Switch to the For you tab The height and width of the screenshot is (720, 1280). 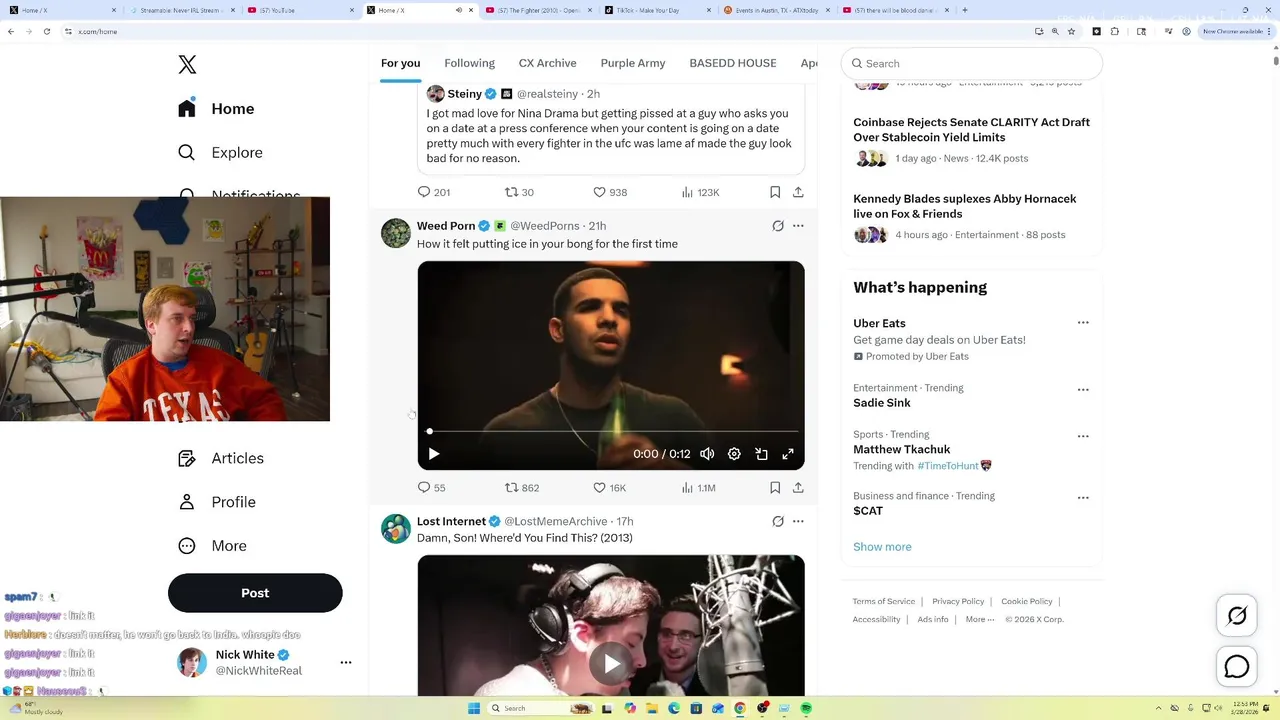[400, 63]
